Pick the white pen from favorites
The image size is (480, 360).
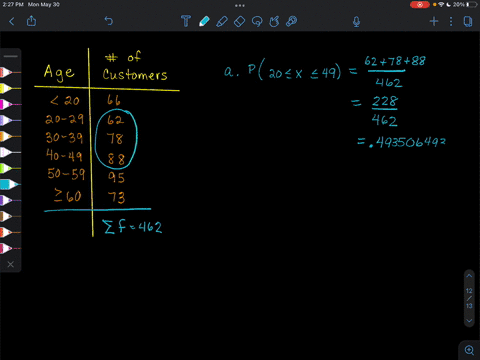pyautogui.click(x=10, y=152)
